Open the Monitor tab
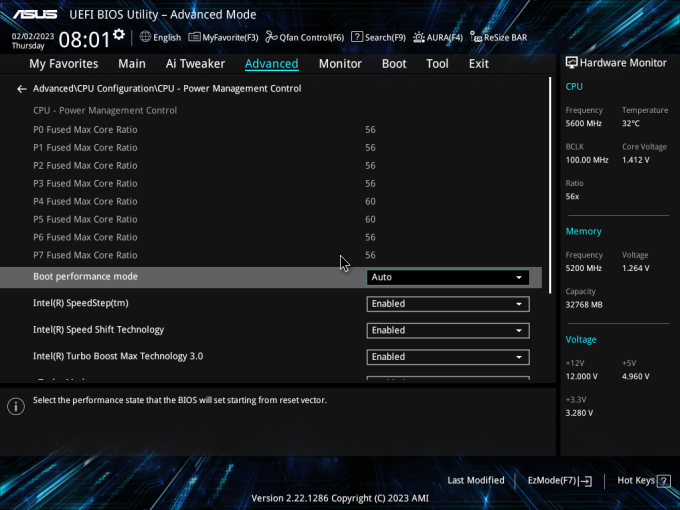This screenshot has height=510, width=680. [340, 64]
